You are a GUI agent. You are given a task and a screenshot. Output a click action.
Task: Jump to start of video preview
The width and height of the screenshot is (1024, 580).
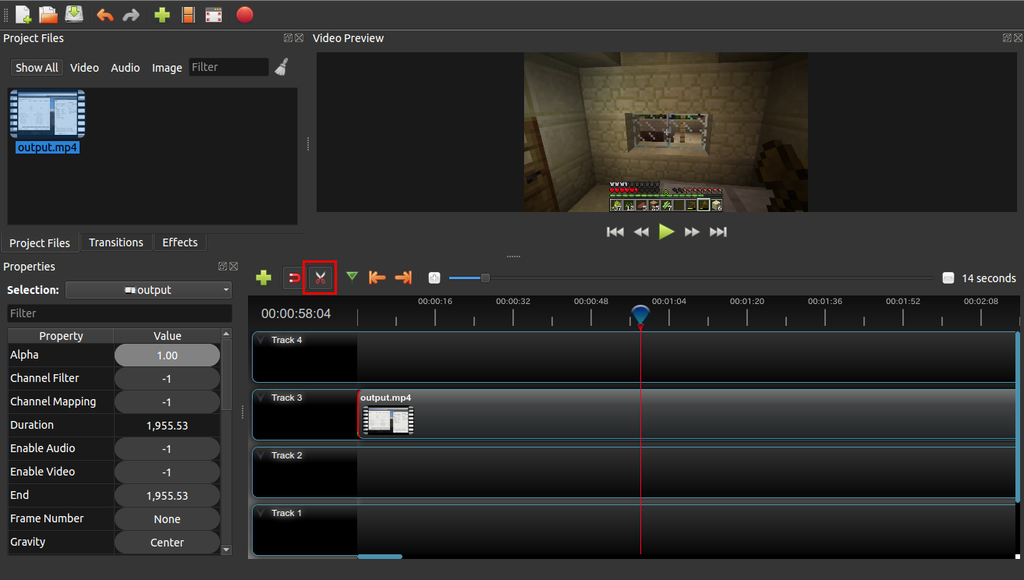(x=615, y=232)
